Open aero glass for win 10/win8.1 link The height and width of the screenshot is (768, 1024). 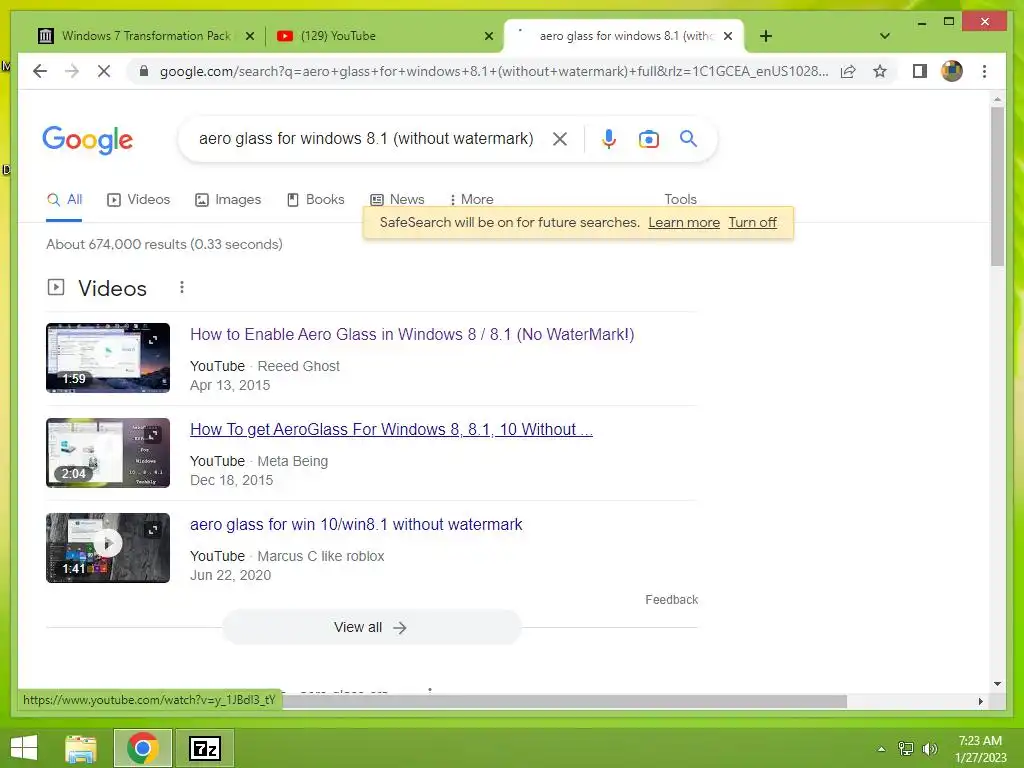click(356, 524)
